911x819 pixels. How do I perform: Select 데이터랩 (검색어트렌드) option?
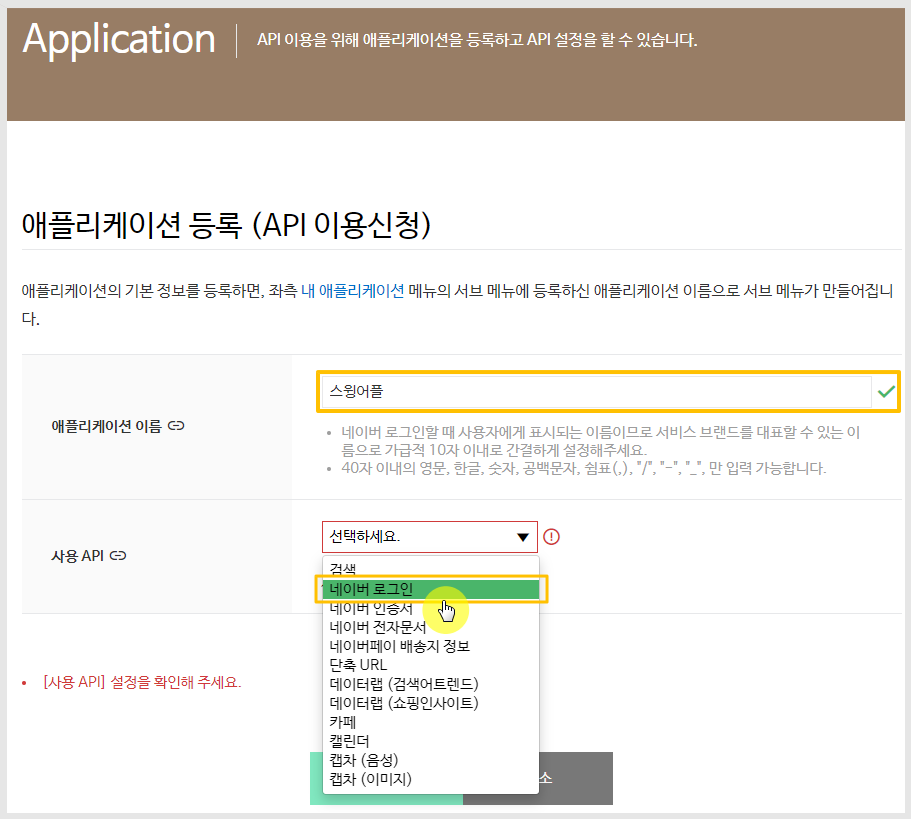(431, 684)
